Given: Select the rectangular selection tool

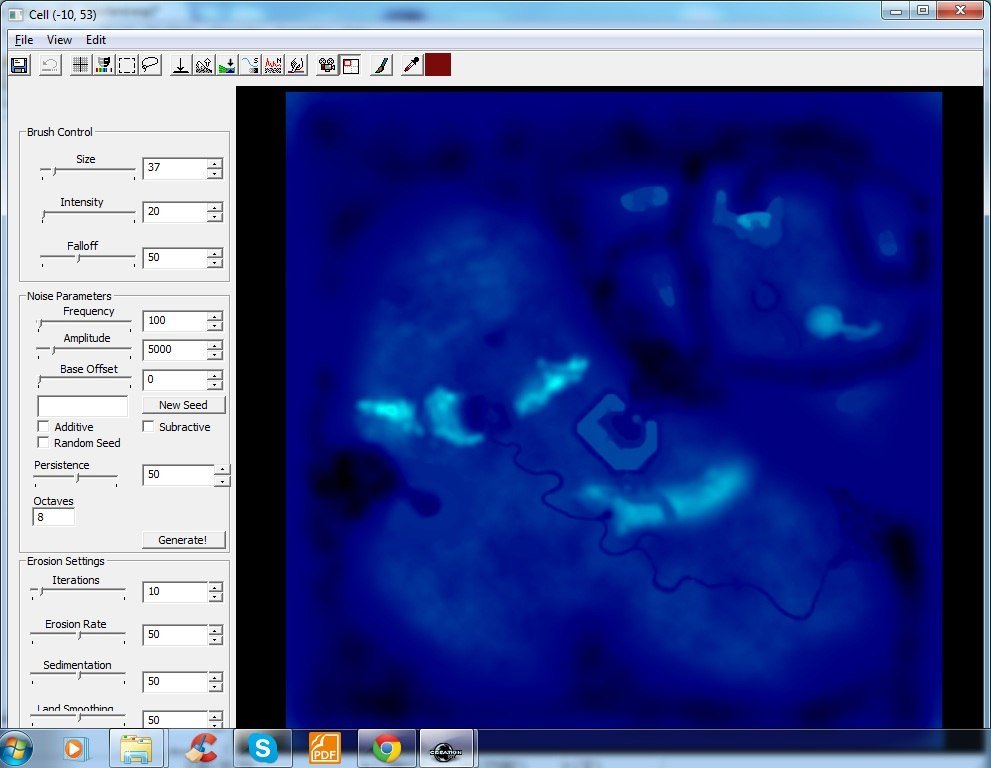Looking at the screenshot, I should coord(127,65).
